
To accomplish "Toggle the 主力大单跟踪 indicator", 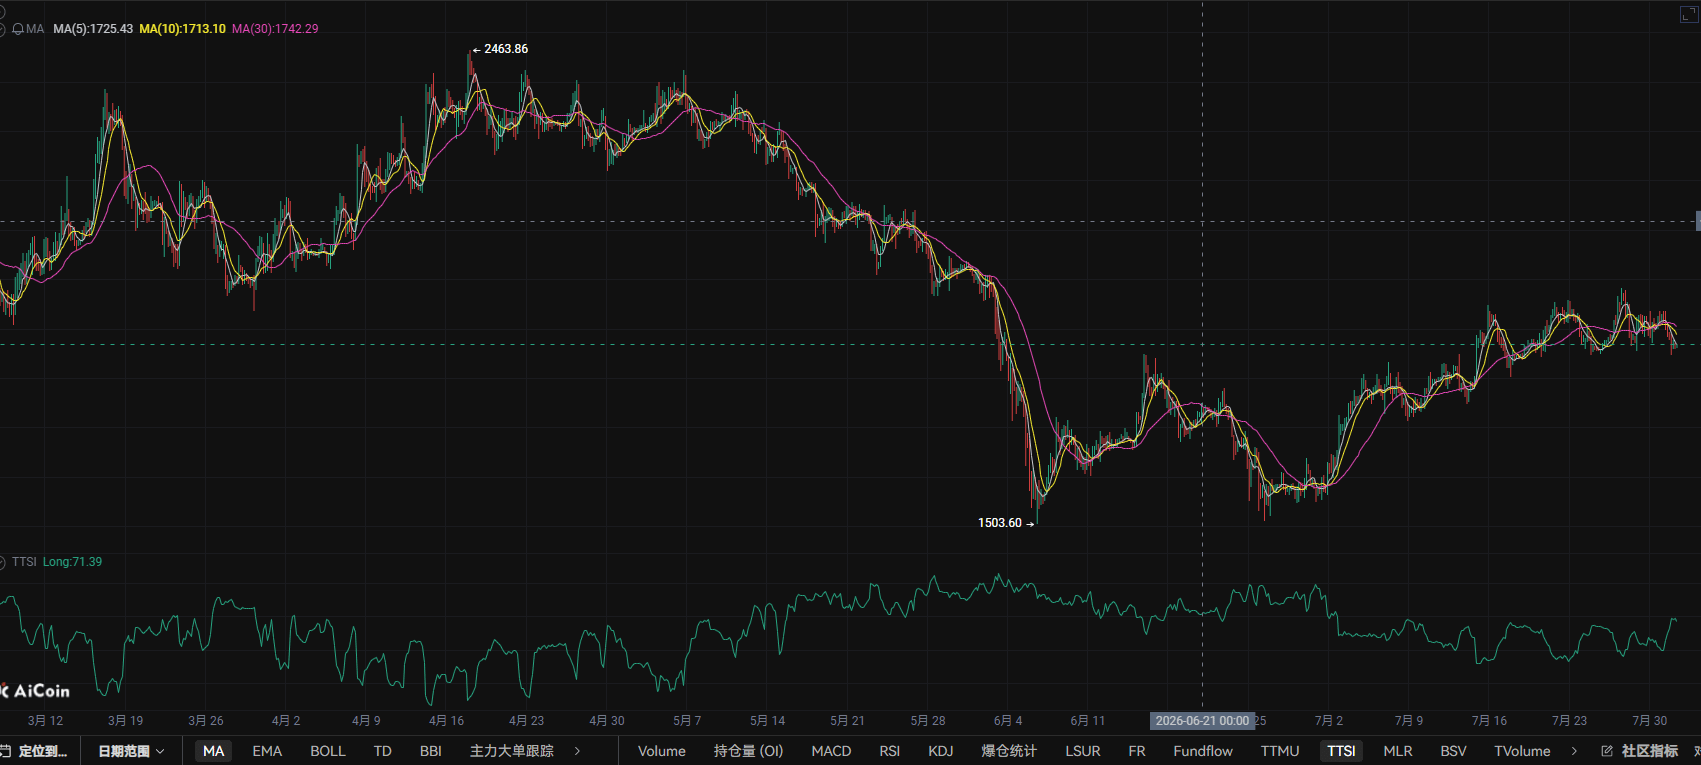I will pyautogui.click(x=512, y=751).
